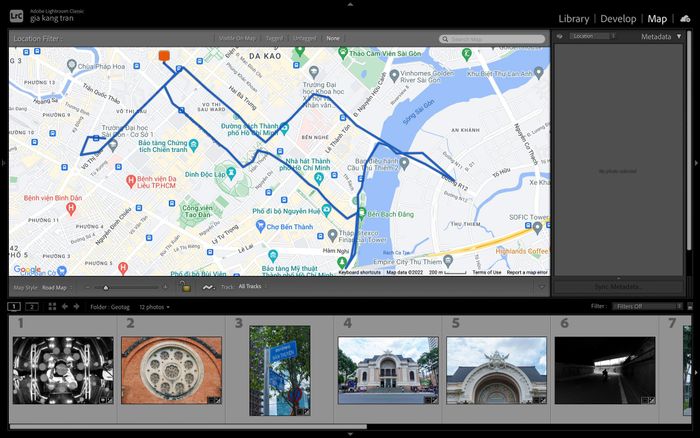Choose the Tagged location filter
This screenshot has width=700, height=438.
pyautogui.click(x=274, y=38)
